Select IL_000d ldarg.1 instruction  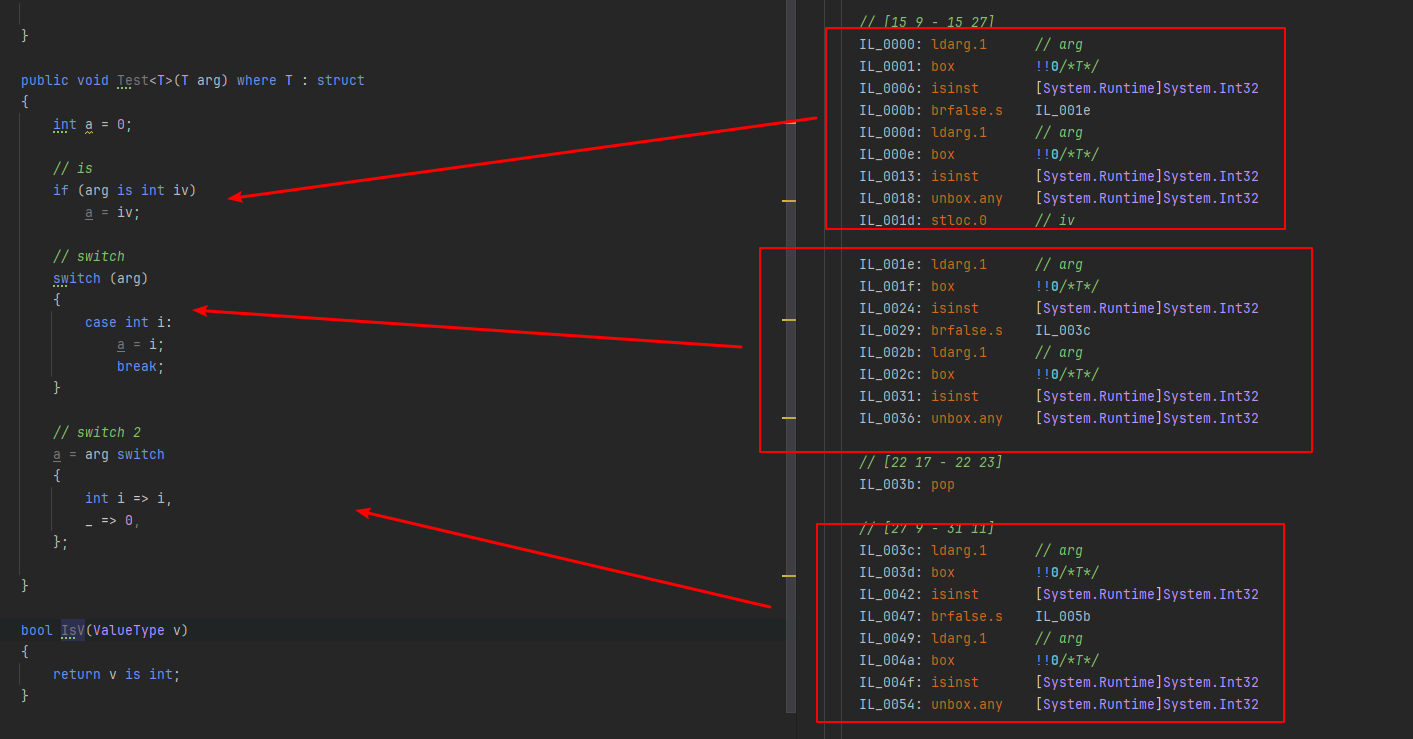click(970, 132)
